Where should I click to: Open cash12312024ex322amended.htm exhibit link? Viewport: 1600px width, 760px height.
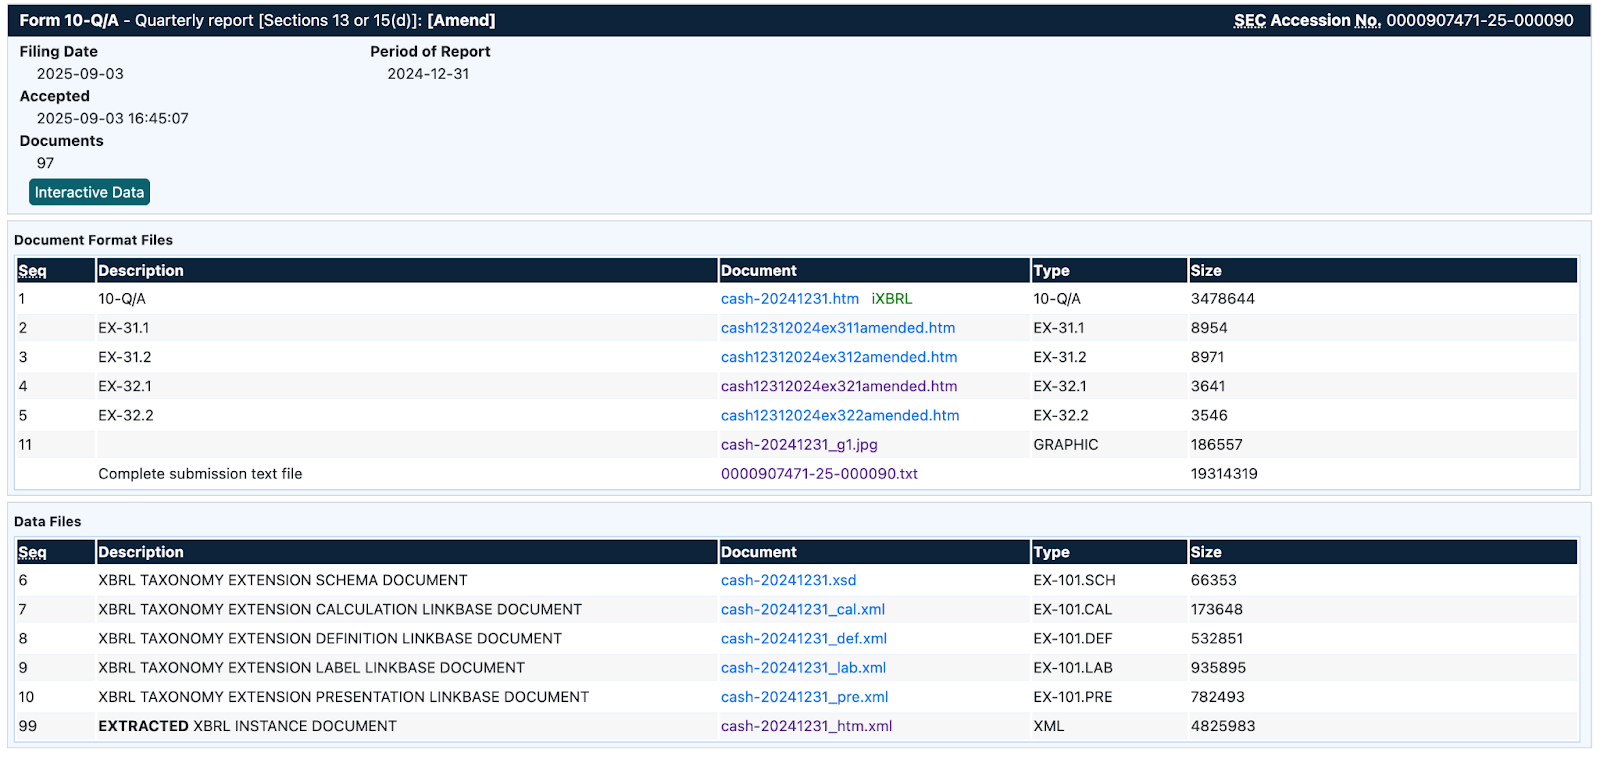pos(839,415)
